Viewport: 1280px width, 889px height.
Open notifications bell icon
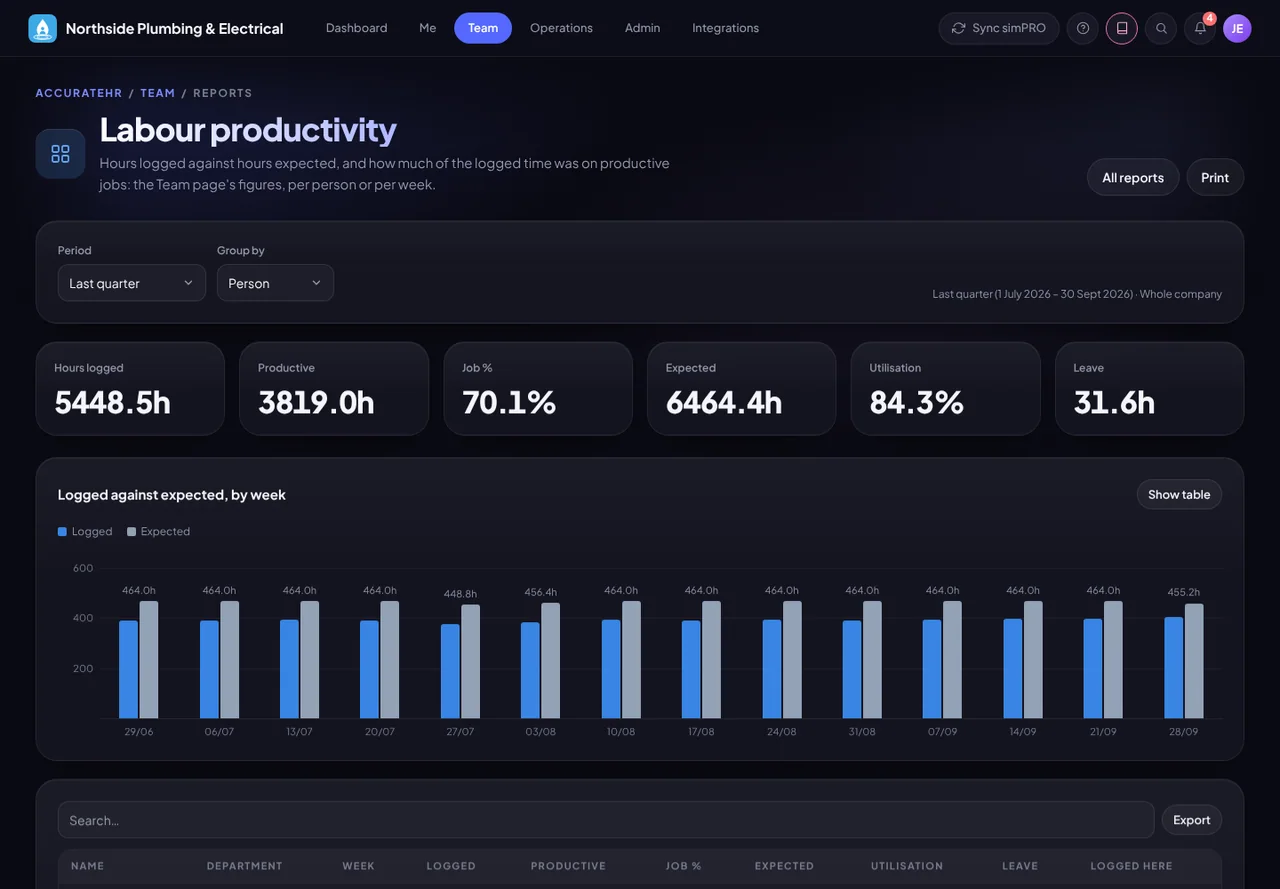click(x=1200, y=28)
